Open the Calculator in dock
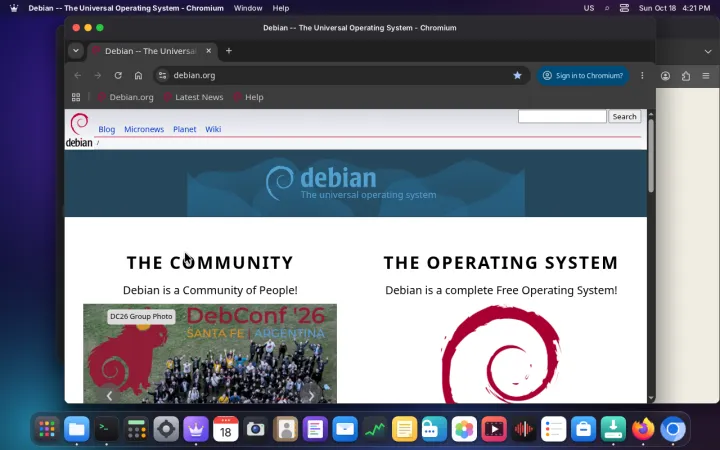Image resolution: width=720 pixels, height=450 pixels. [x=136, y=429]
